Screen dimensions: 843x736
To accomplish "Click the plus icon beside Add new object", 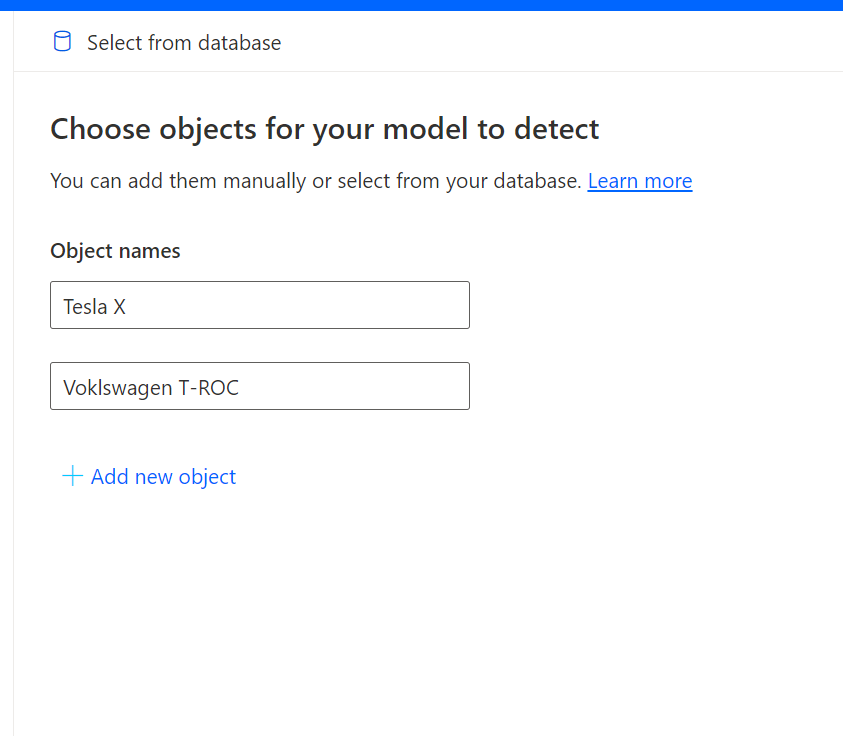I will (x=73, y=476).
